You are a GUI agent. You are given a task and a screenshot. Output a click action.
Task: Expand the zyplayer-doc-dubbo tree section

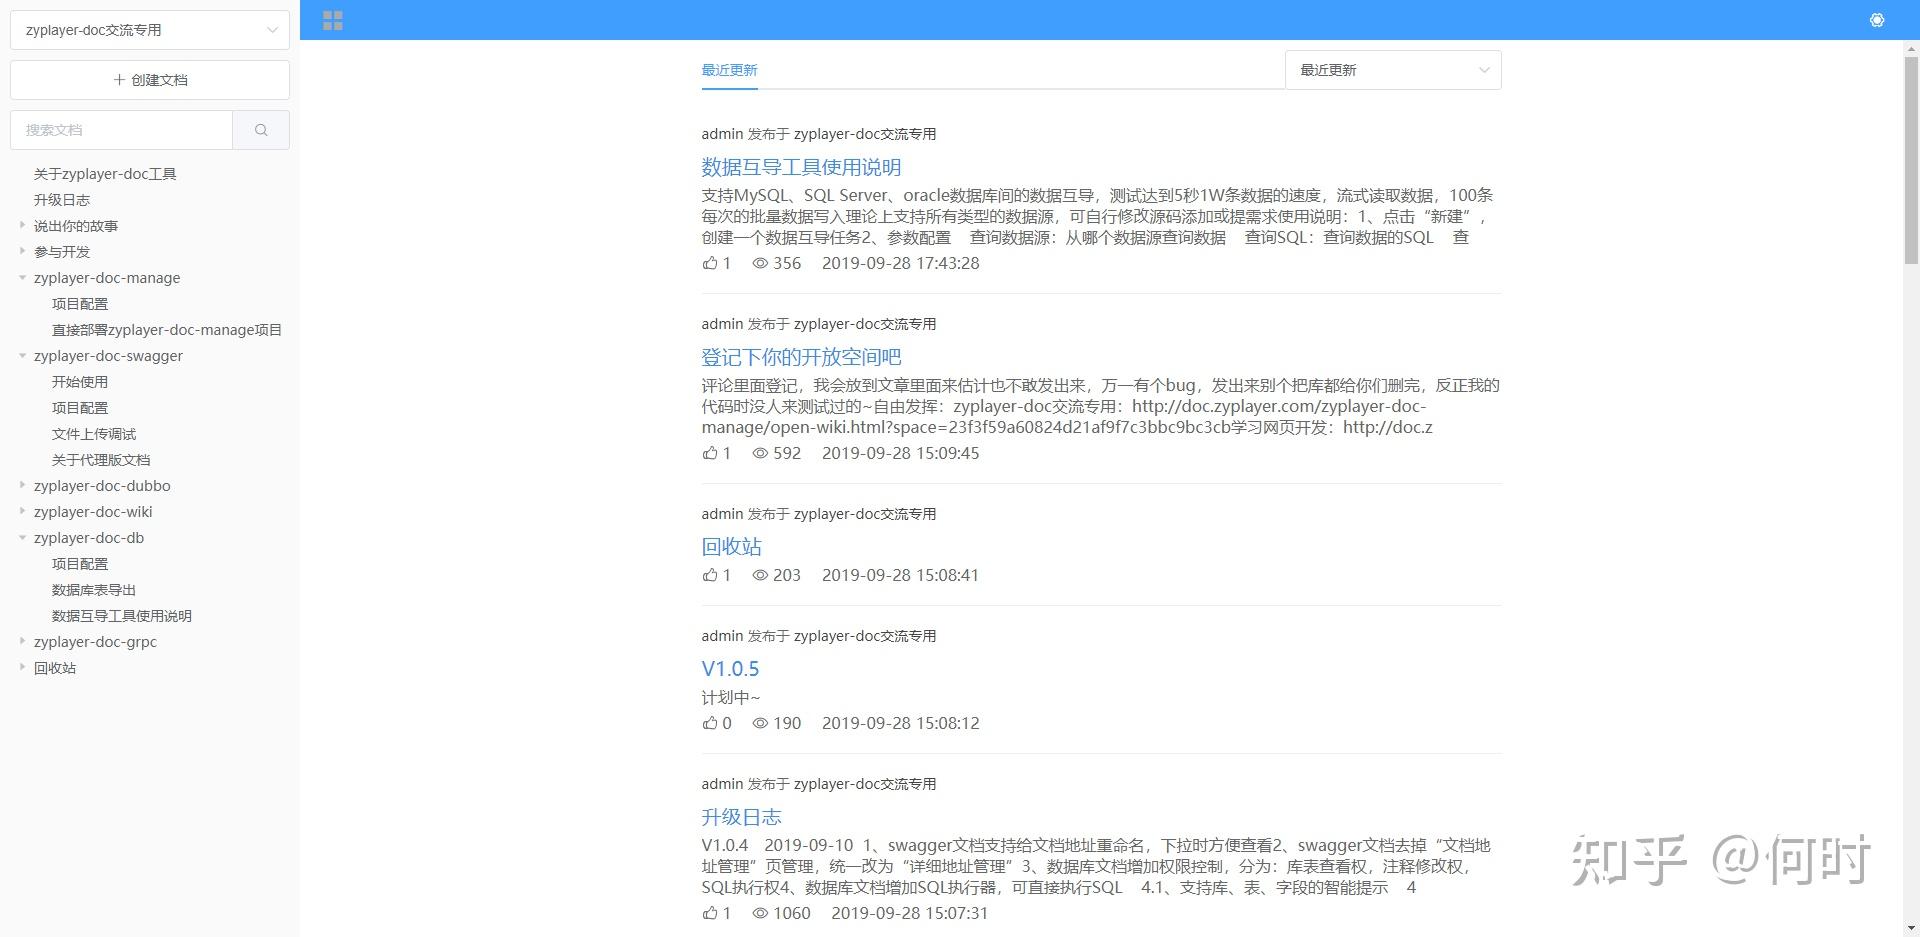(23, 485)
